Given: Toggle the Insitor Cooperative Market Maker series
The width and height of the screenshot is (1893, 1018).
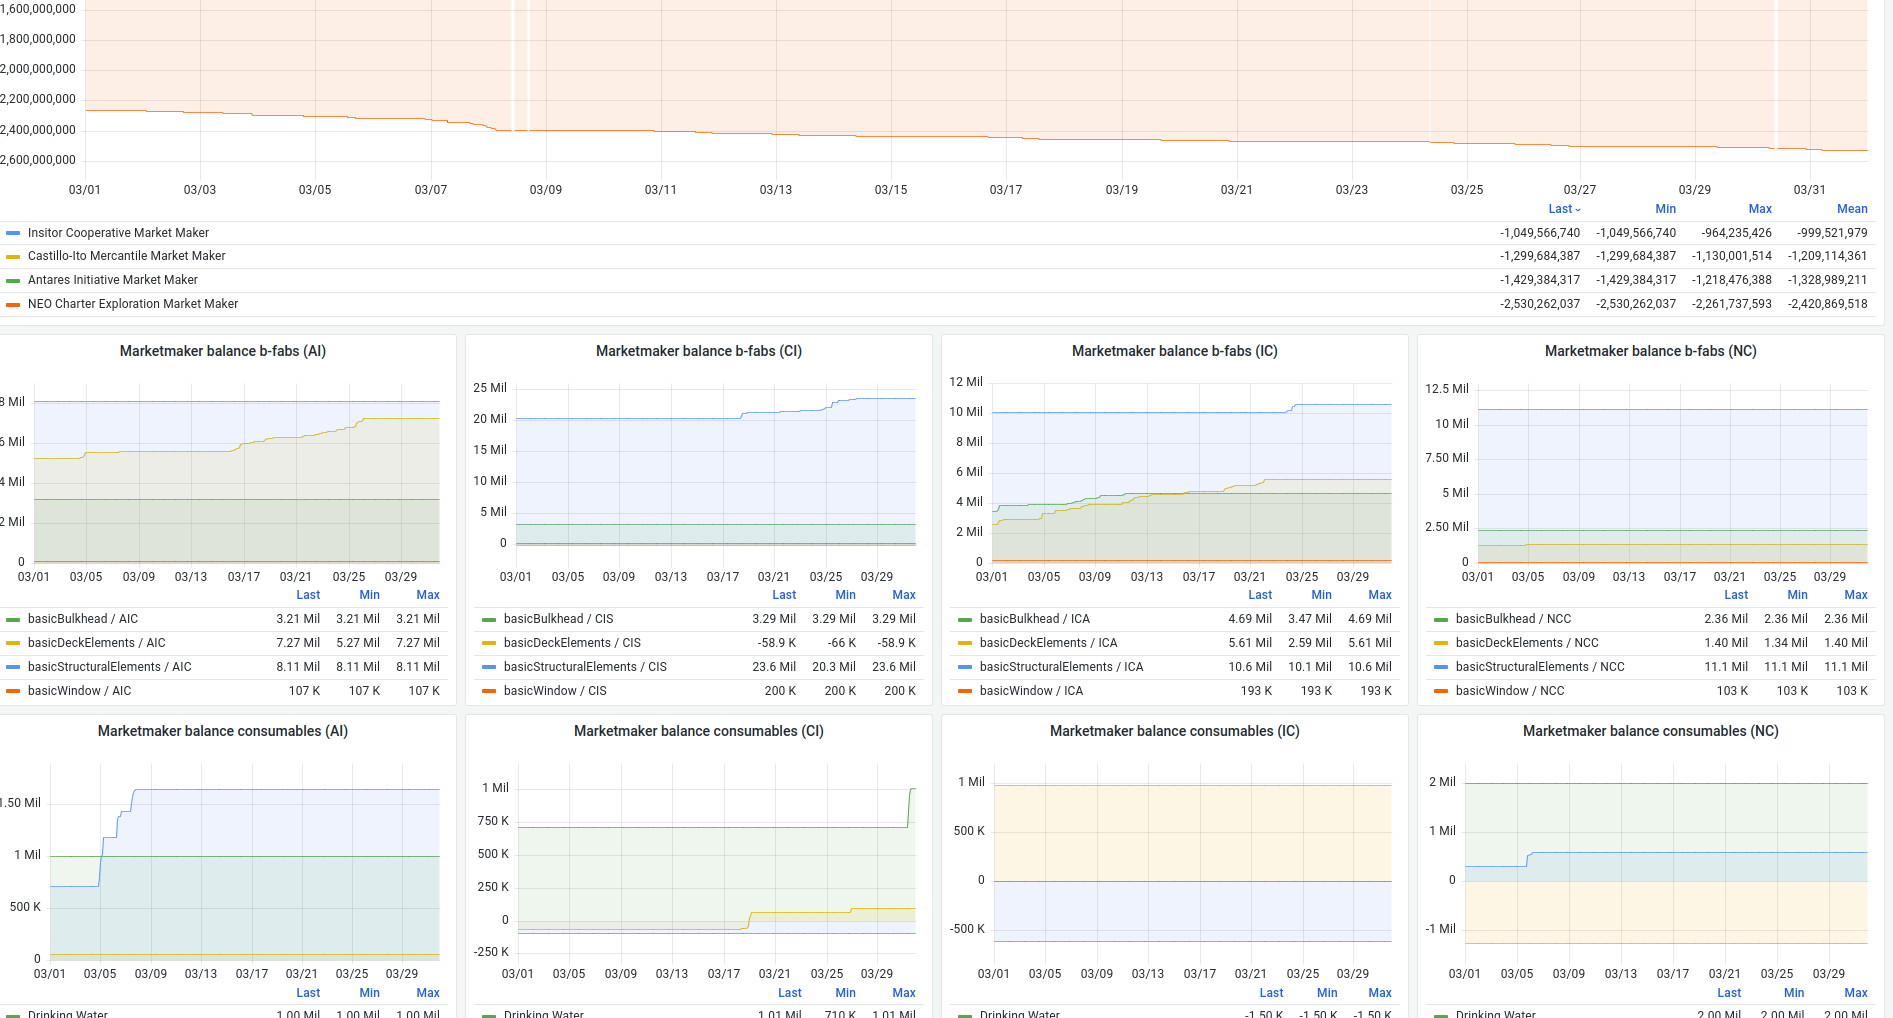Looking at the screenshot, I should pyautogui.click(x=118, y=233).
